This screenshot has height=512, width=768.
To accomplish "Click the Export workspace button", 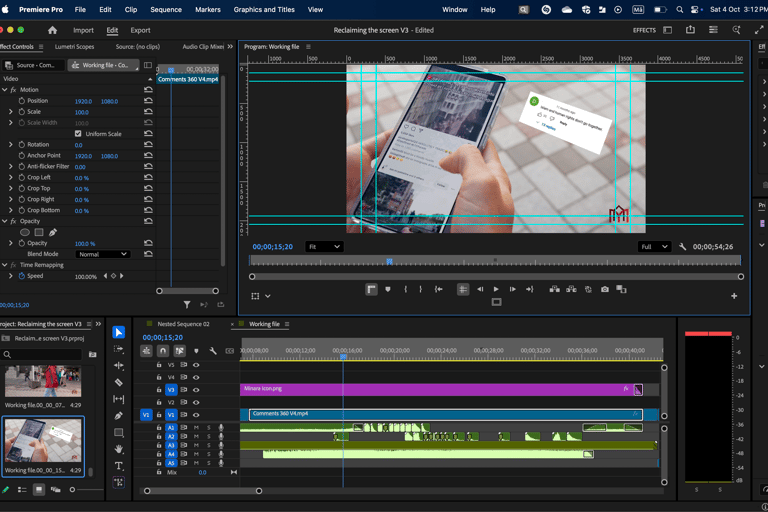I will [140, 30].
